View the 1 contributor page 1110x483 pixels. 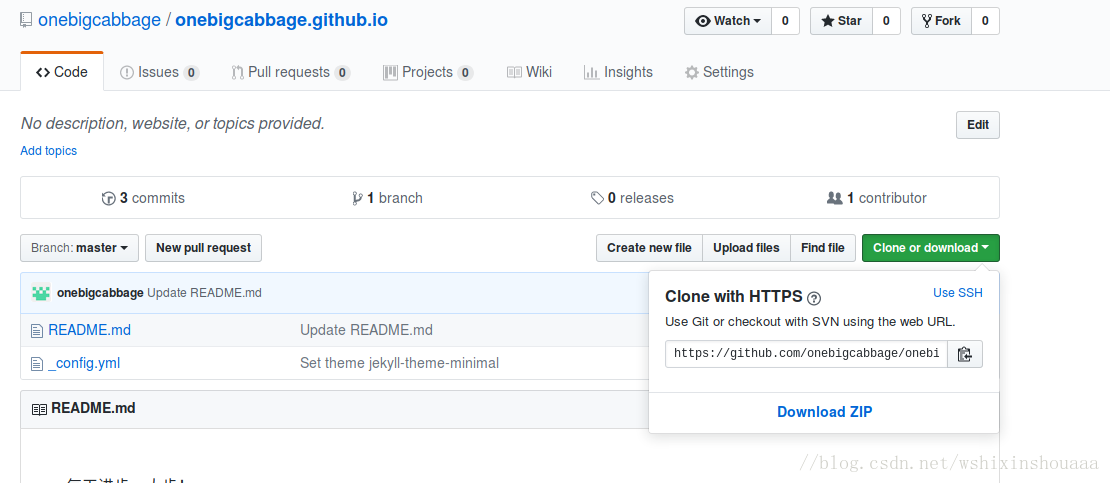tap(876, 198)
